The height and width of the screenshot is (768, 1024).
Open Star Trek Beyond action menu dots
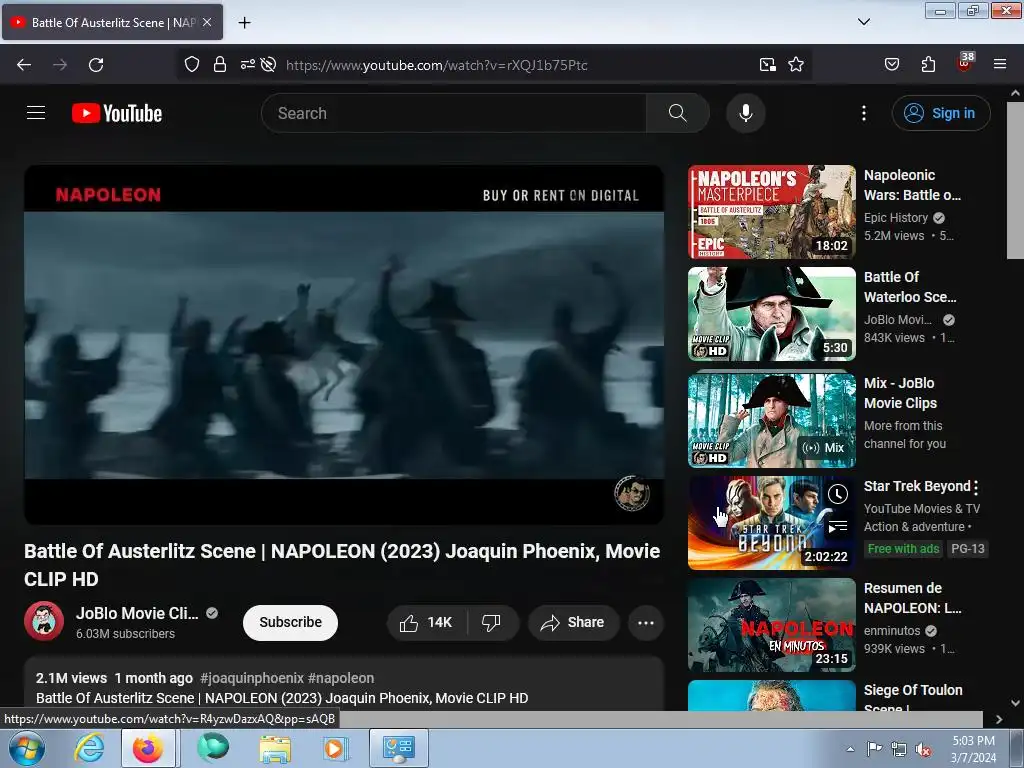pyautogui.click(x=976, y=487)
